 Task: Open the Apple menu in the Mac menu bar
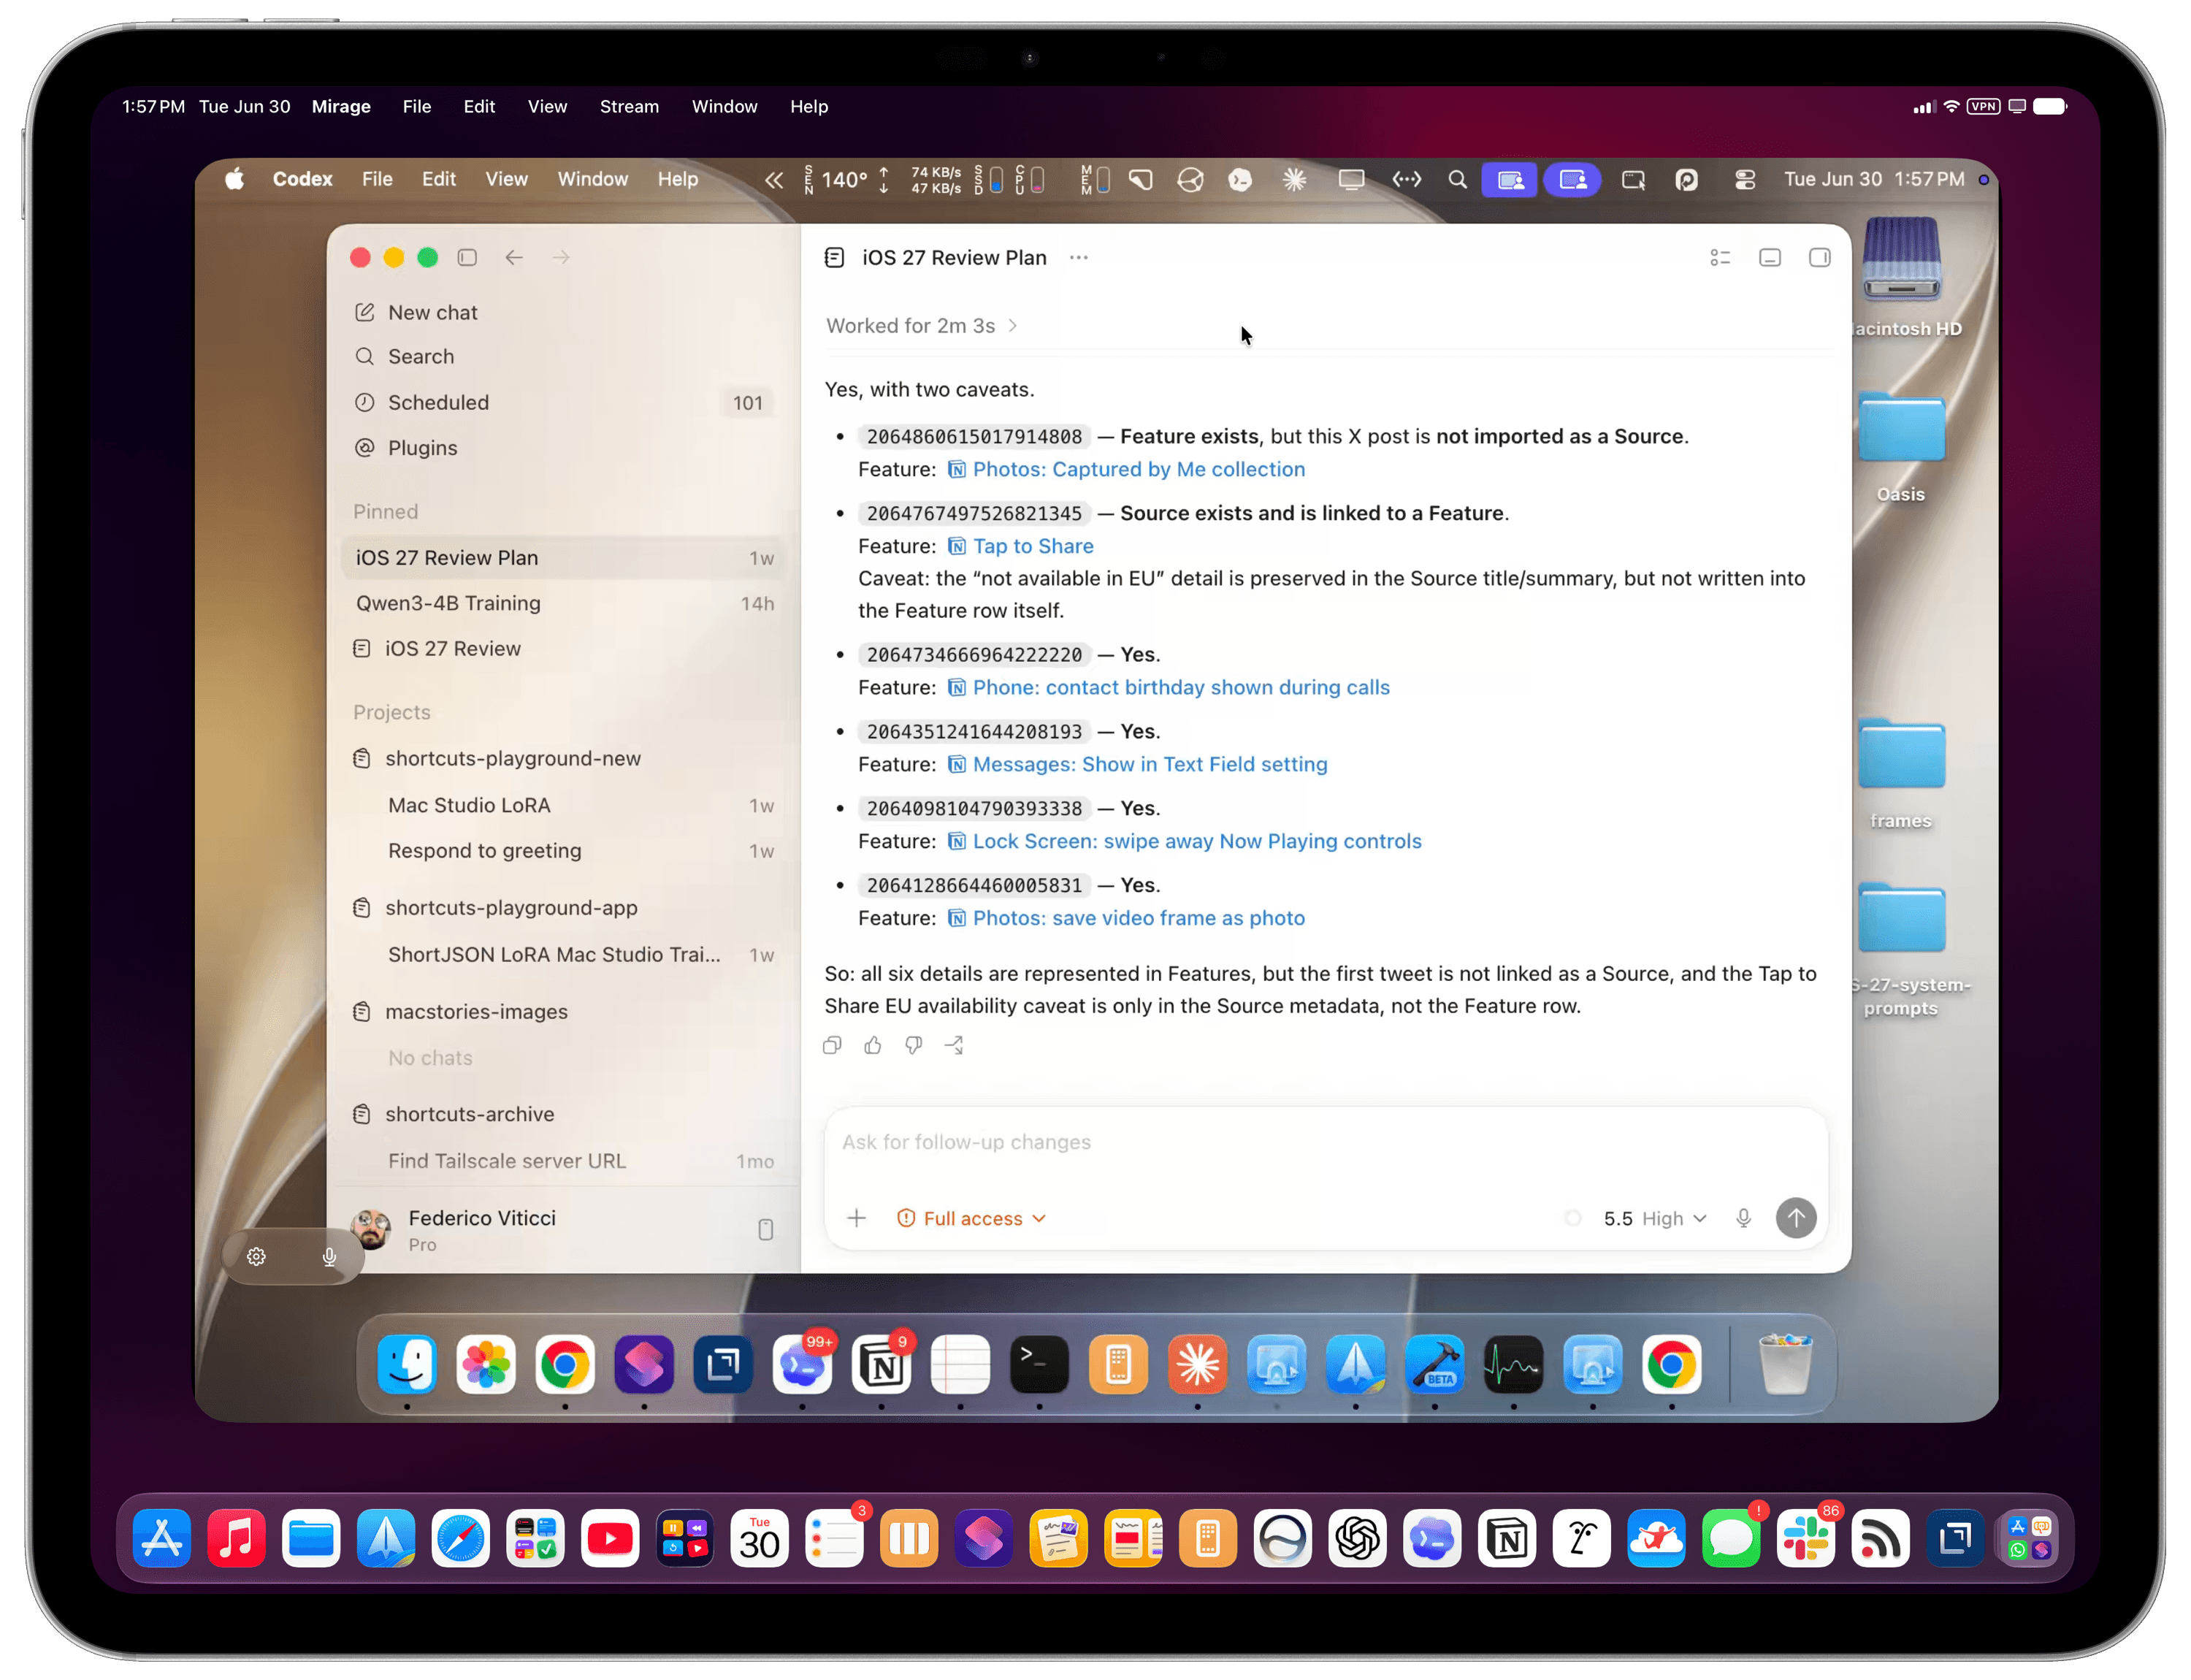pos(235,179)
